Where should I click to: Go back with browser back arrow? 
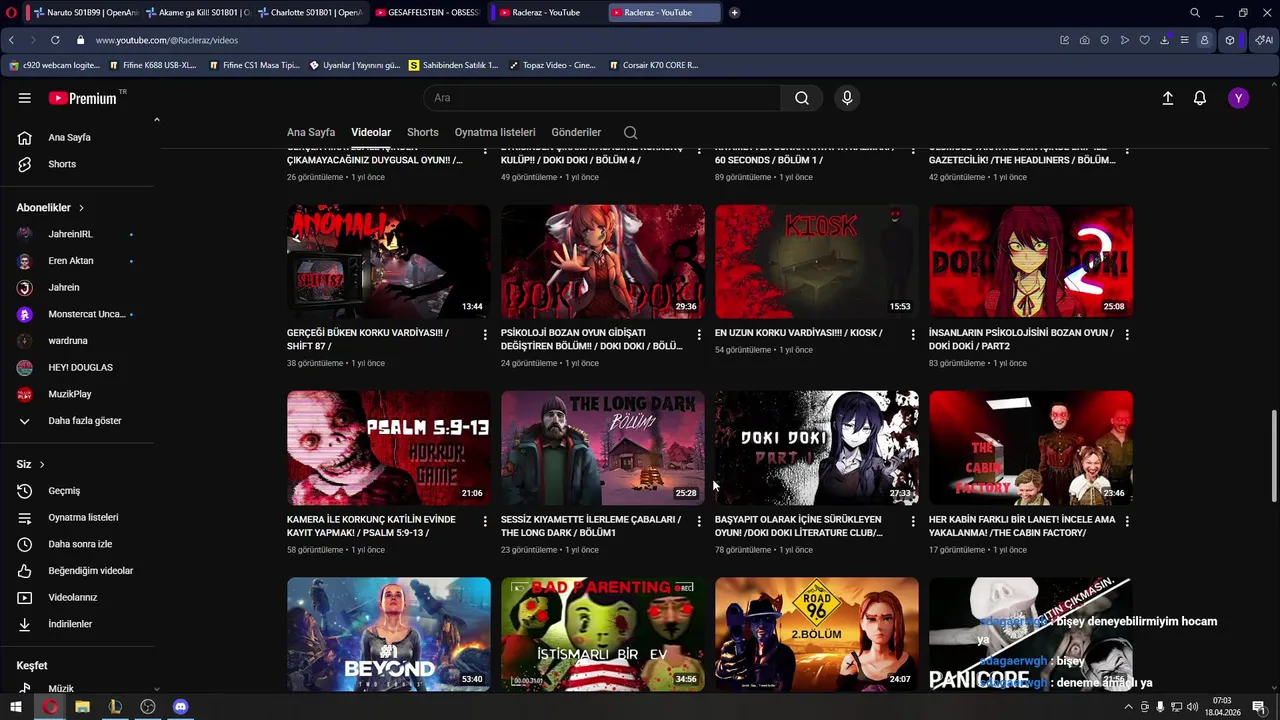coord(11,40)
